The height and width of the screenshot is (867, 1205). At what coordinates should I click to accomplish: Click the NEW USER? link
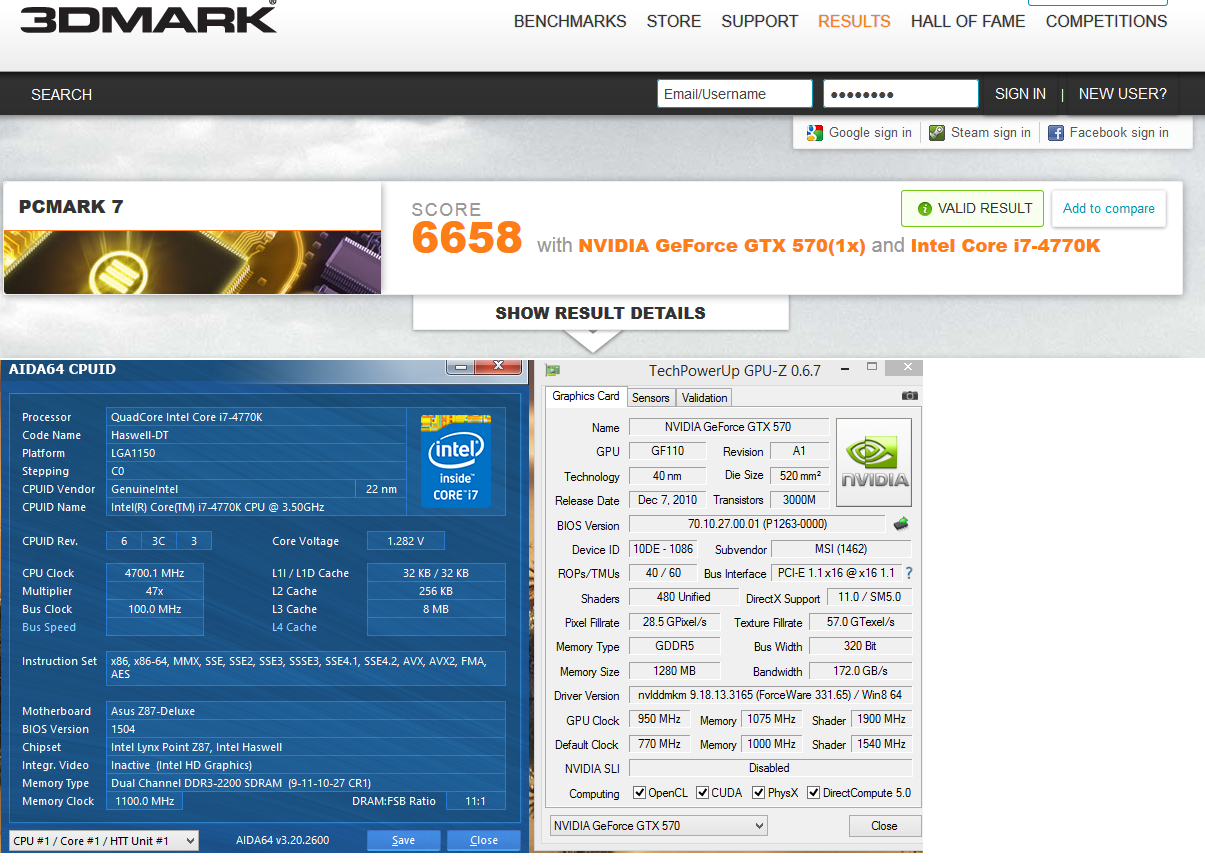(x=1123, y=94)
